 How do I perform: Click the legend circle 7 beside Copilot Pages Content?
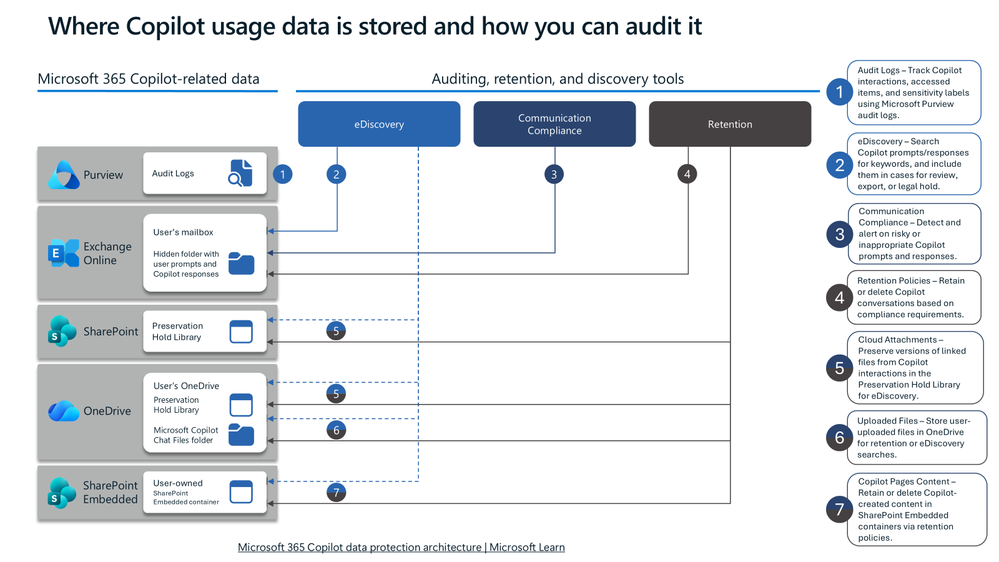tap(840, 509)
